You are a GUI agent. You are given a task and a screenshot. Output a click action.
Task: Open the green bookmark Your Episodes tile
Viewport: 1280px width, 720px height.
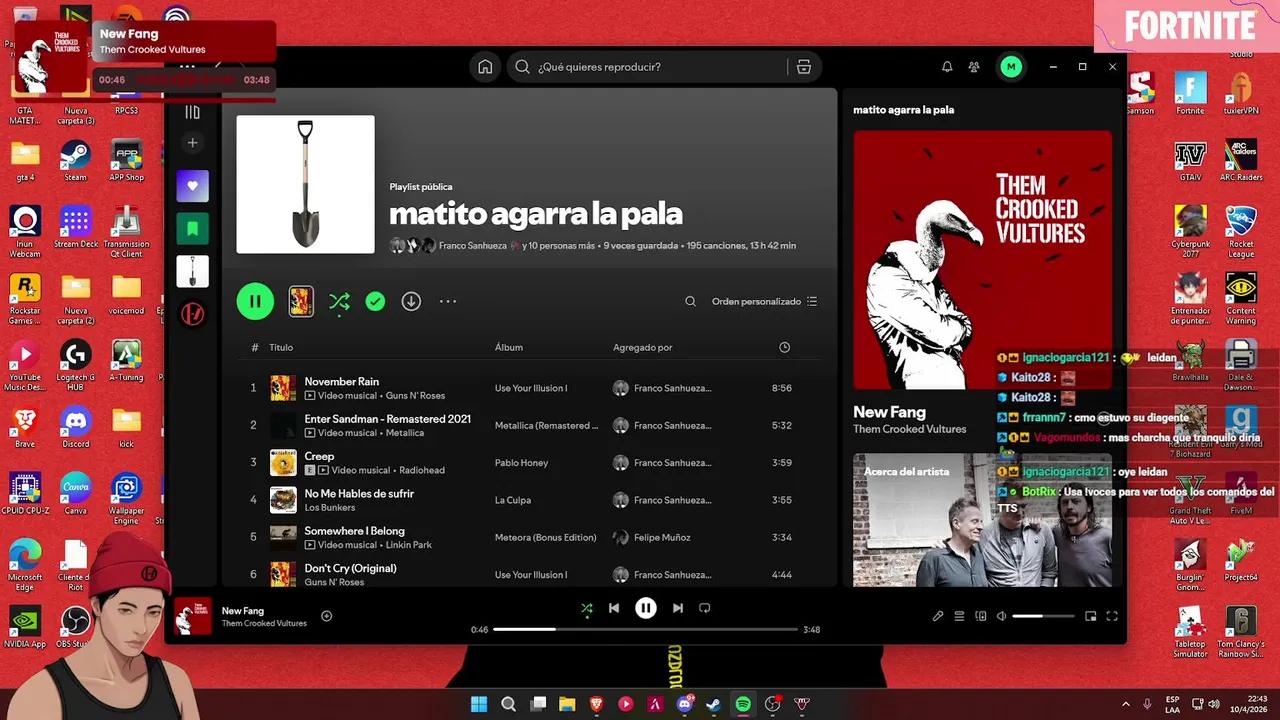tap(193, 229)
